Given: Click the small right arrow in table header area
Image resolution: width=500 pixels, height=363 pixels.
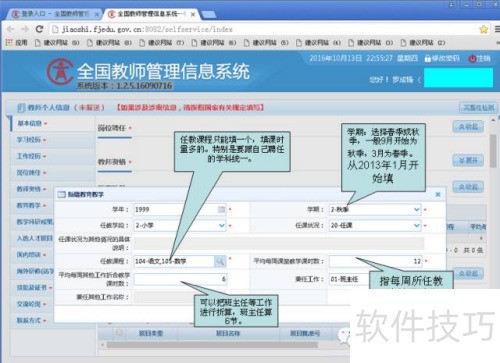Looking at the screenshot, I should pyautogui.click(x=481, y=238).
